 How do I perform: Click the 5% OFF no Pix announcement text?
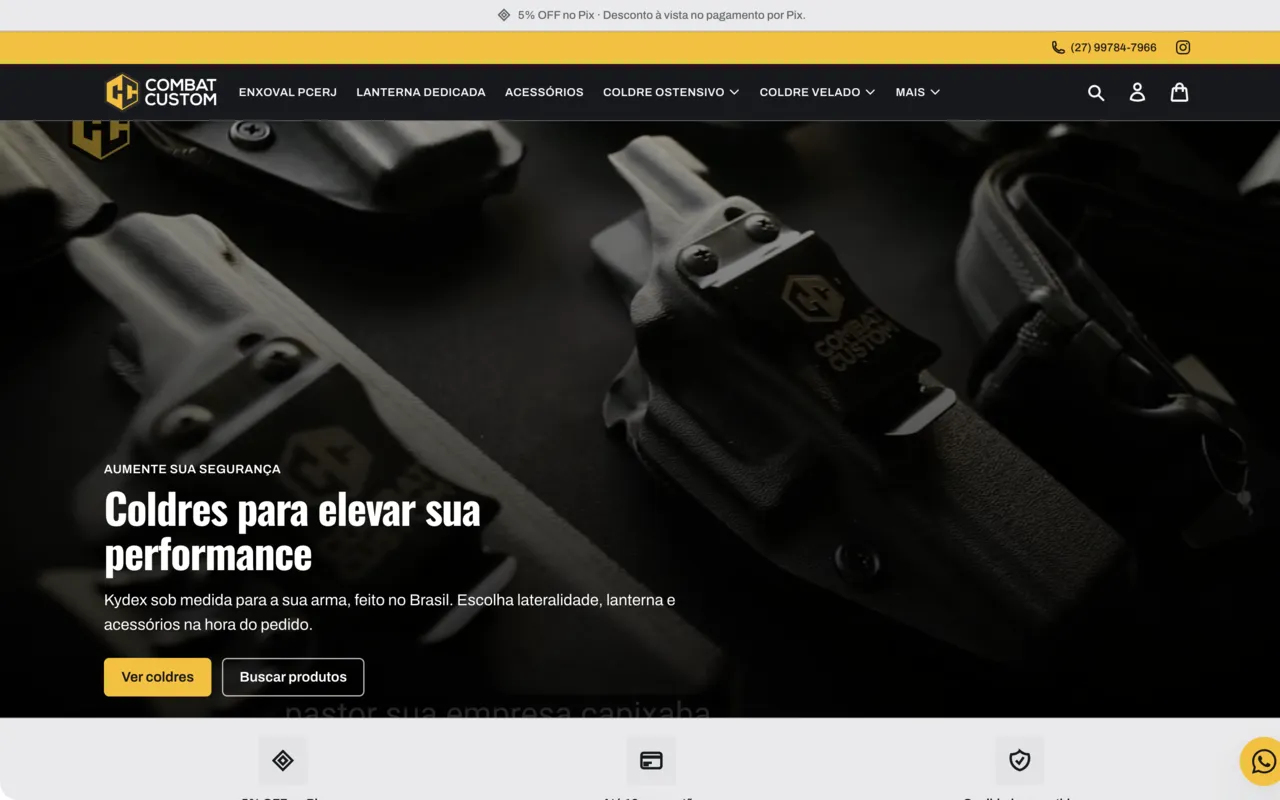pyautogui.click(x=661, y=15)
